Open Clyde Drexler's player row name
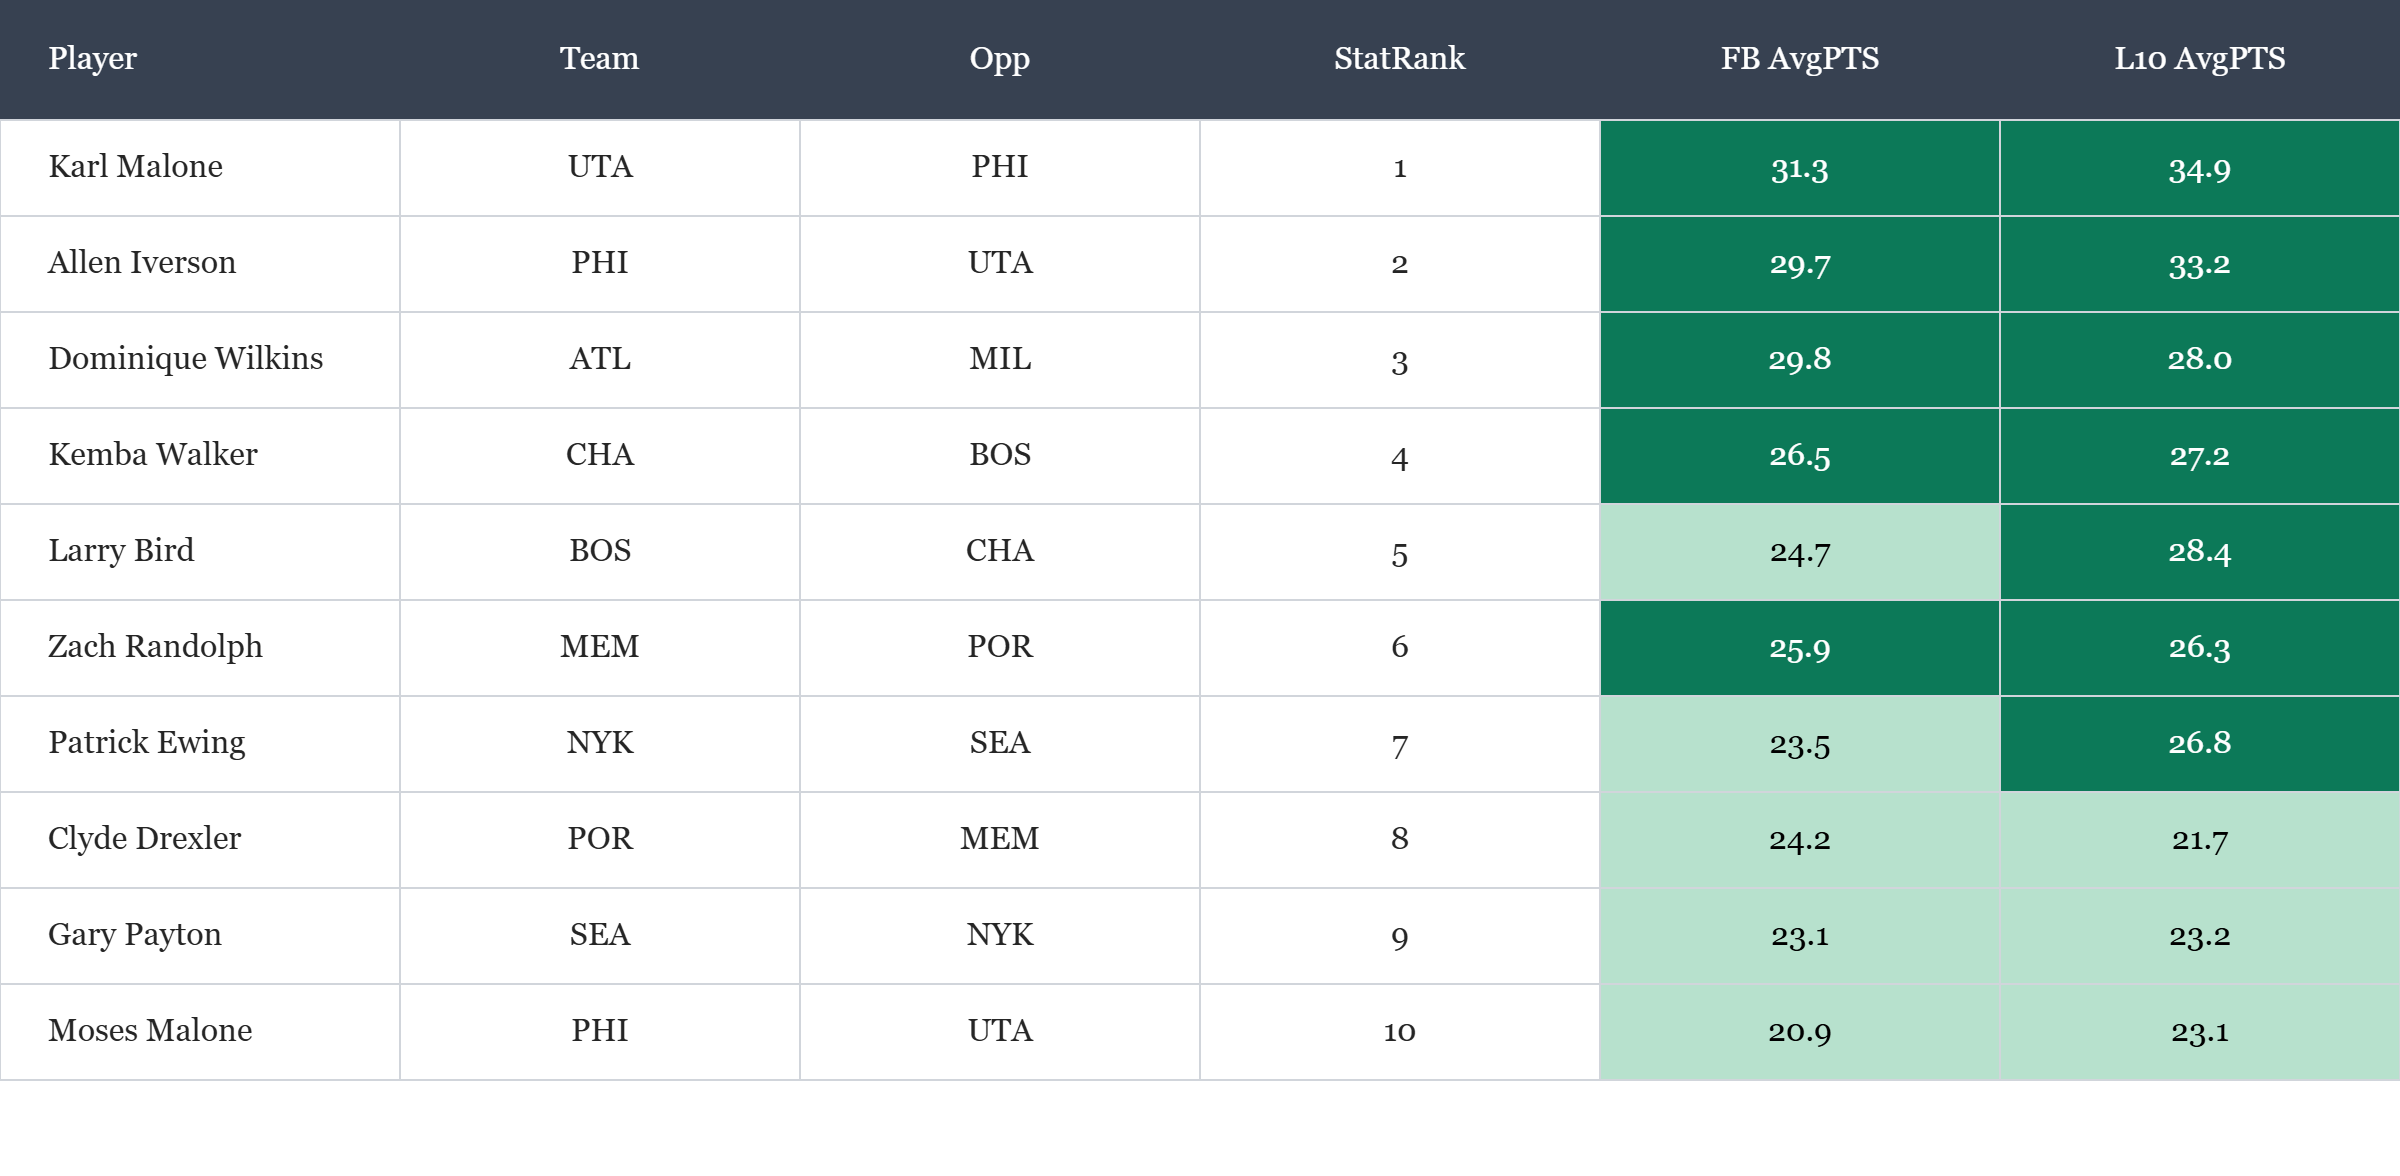Viewport: 2400px width, 1176px height. coord(145,839)
